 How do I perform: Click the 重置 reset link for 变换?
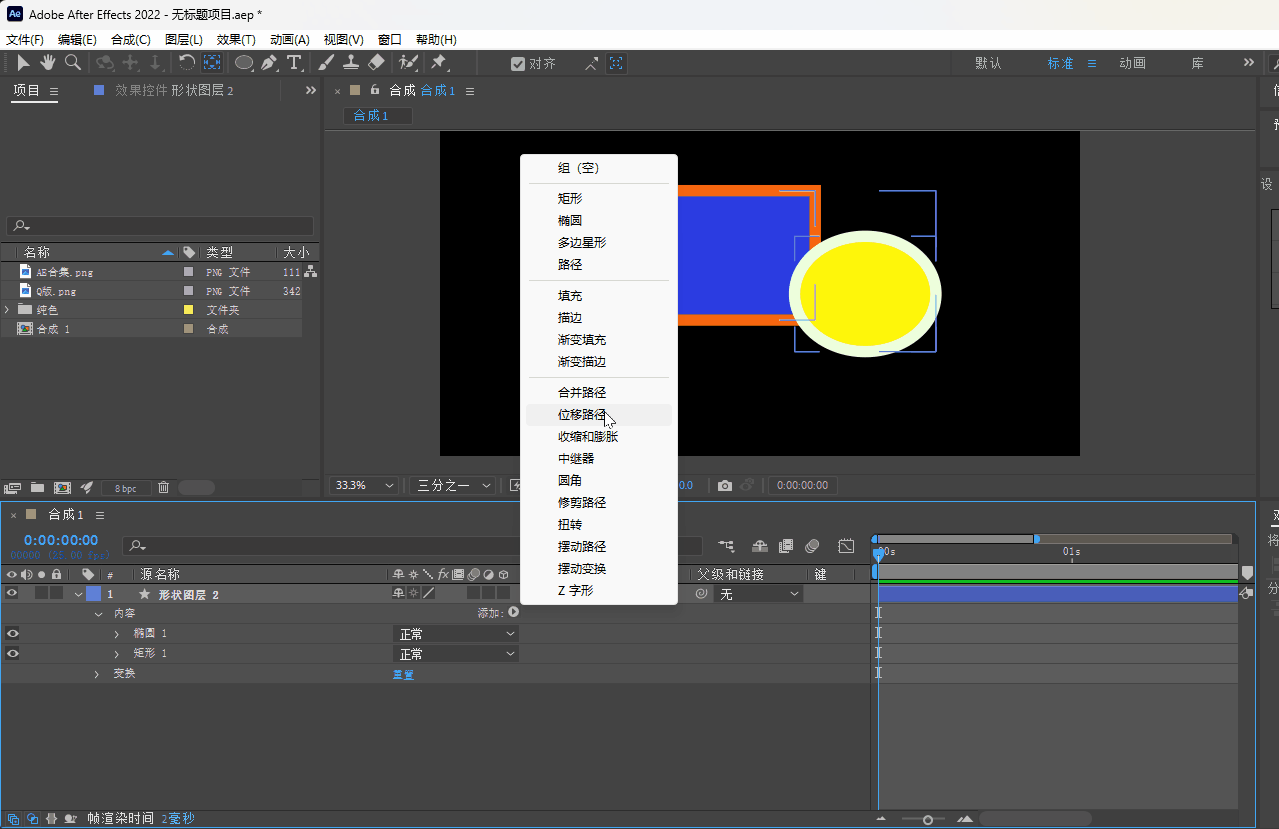coord(403,674)
